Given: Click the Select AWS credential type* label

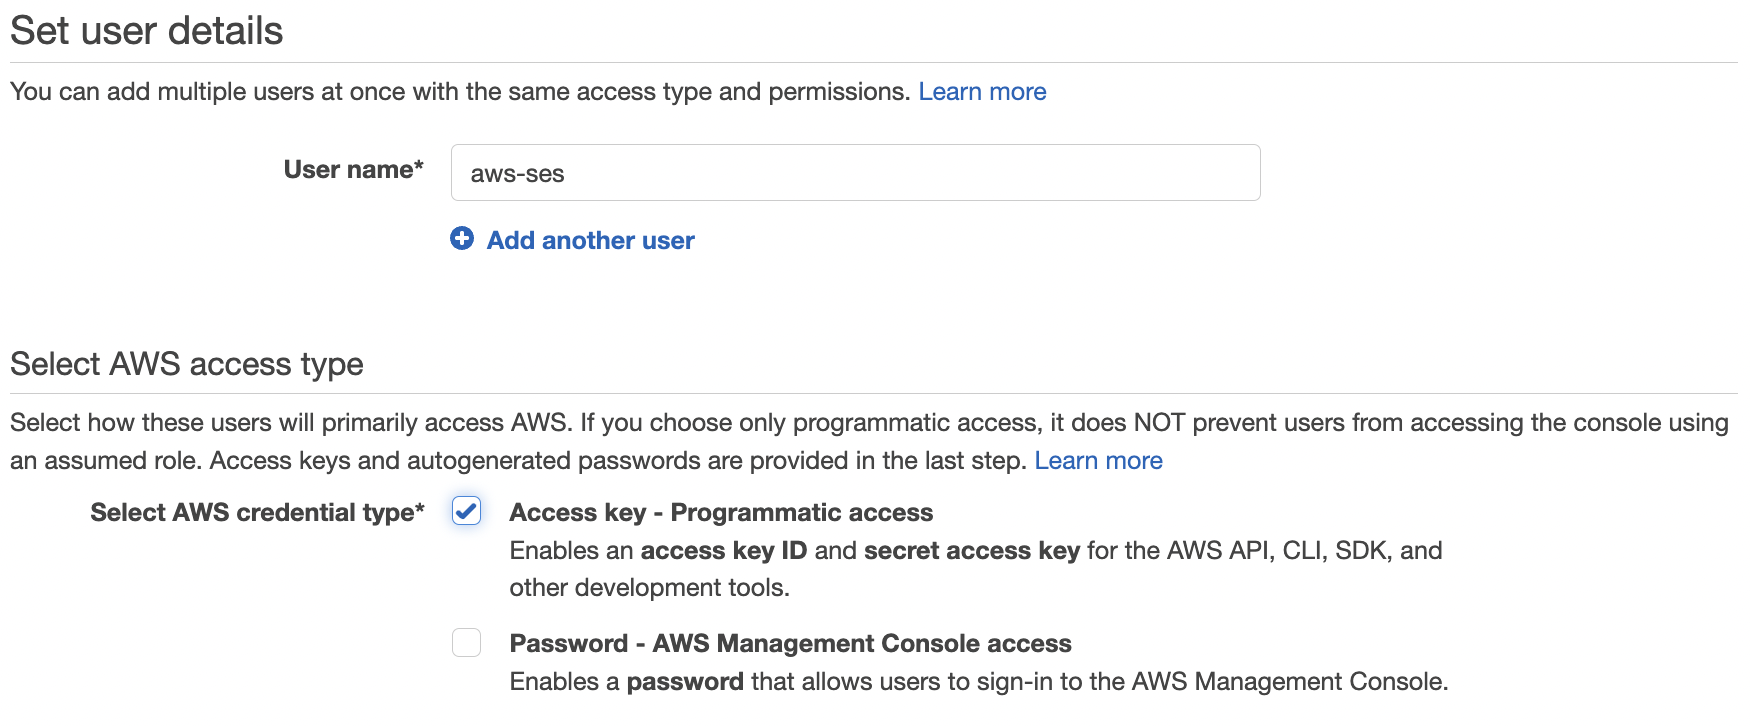Looking at the screenshot, I should pos(257,512).
